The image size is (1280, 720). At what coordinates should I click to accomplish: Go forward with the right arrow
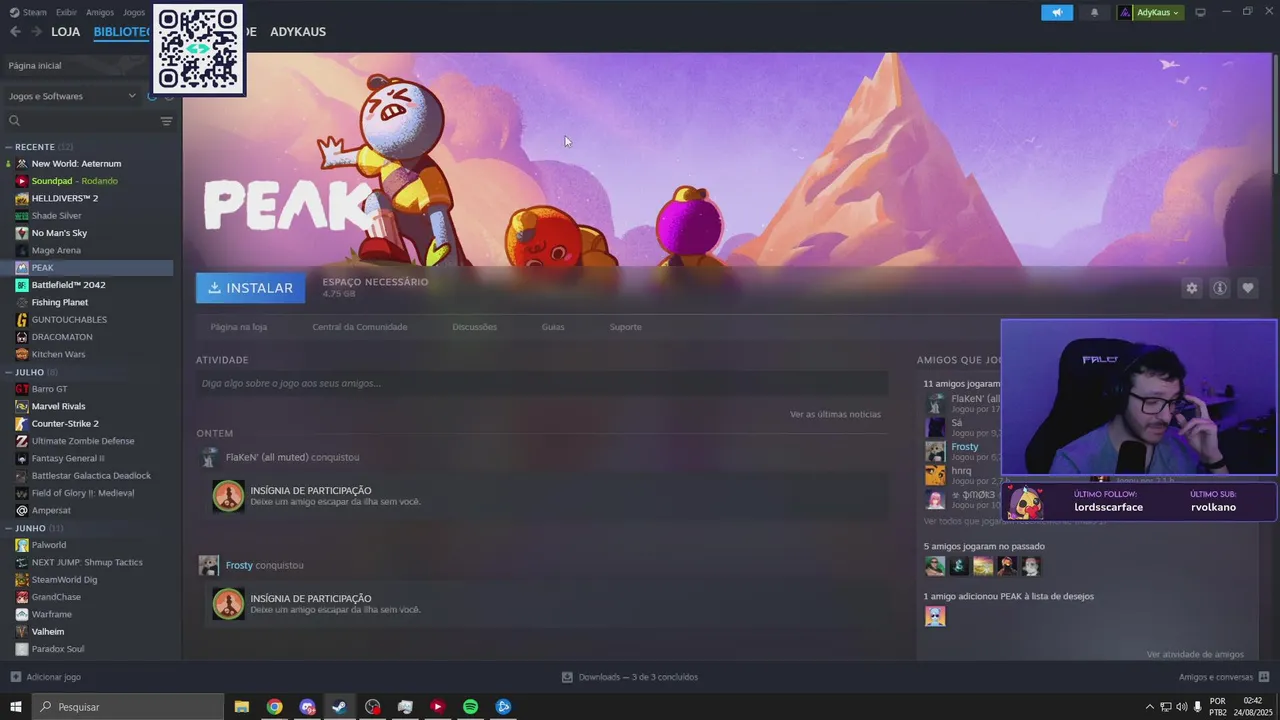click(x=36, y=32)
